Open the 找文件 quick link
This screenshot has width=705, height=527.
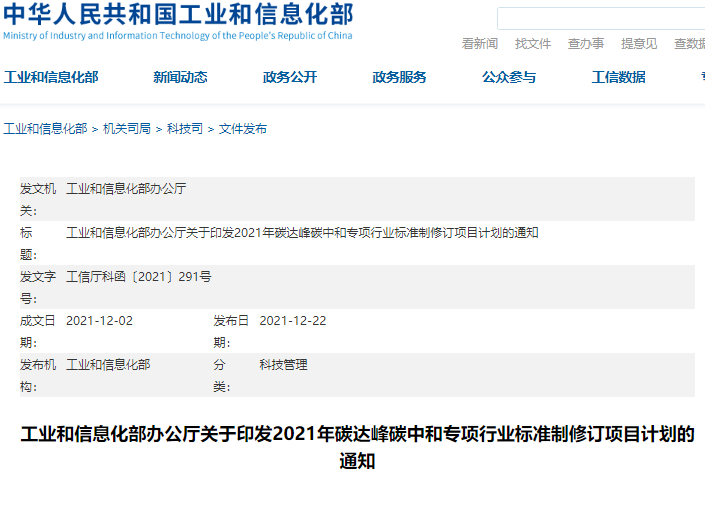pyautogui.click(x=533, y=44)
